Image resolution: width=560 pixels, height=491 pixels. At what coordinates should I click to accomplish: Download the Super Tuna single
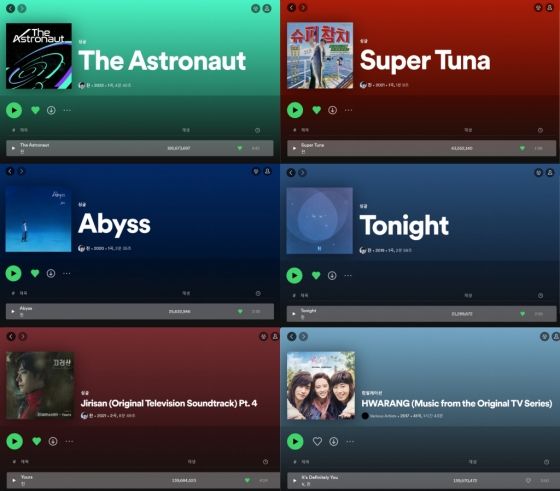pyautogui.click(x=332, y=110)
